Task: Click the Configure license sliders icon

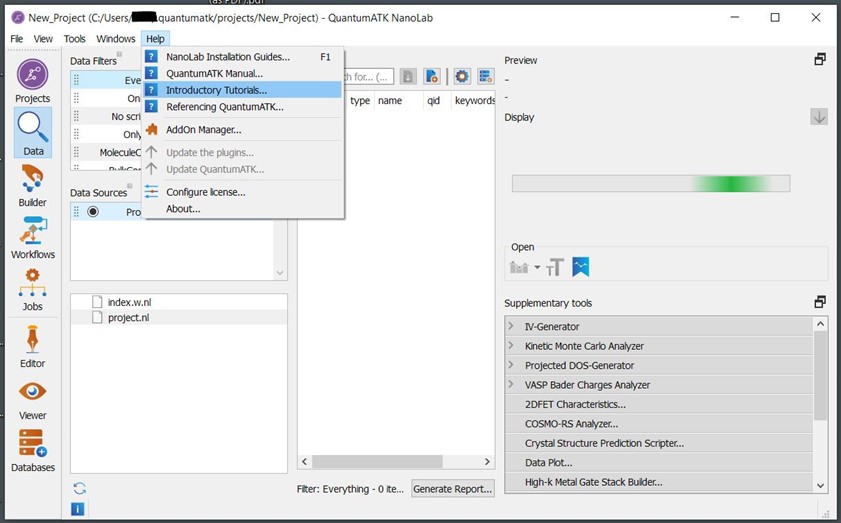Action: [151, 191]
